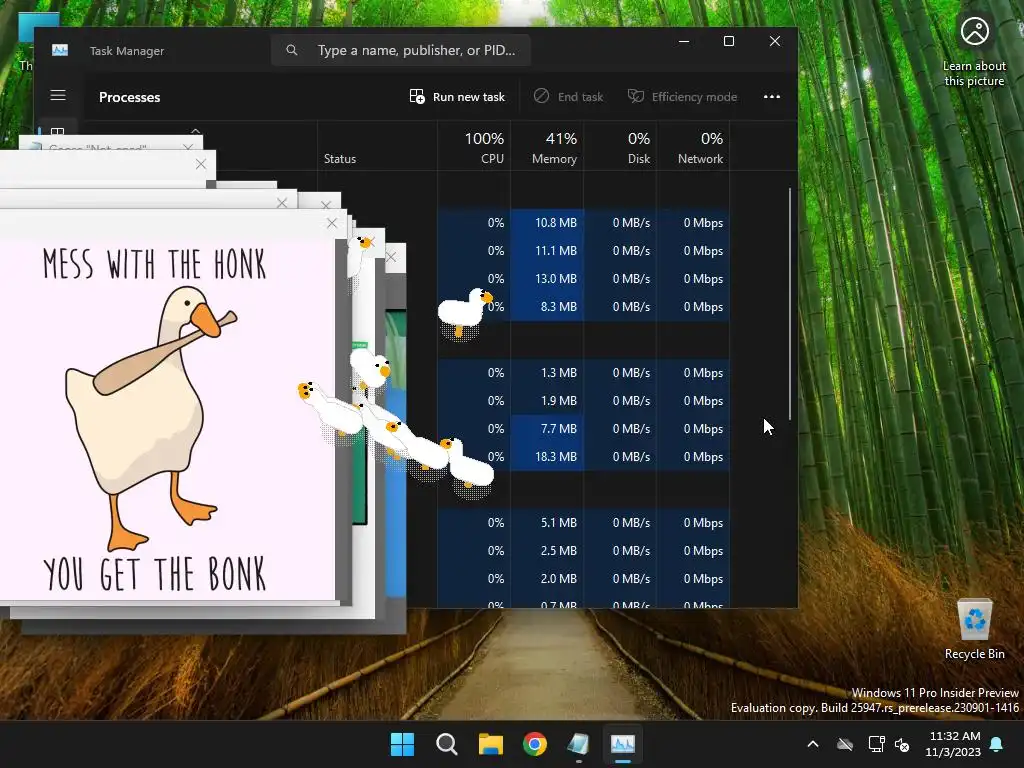Viewport: 1024px width, 768px height.
Task: Select the row with 13.0 MB memory
Action: pyautogui.click(x=583, y=279)
